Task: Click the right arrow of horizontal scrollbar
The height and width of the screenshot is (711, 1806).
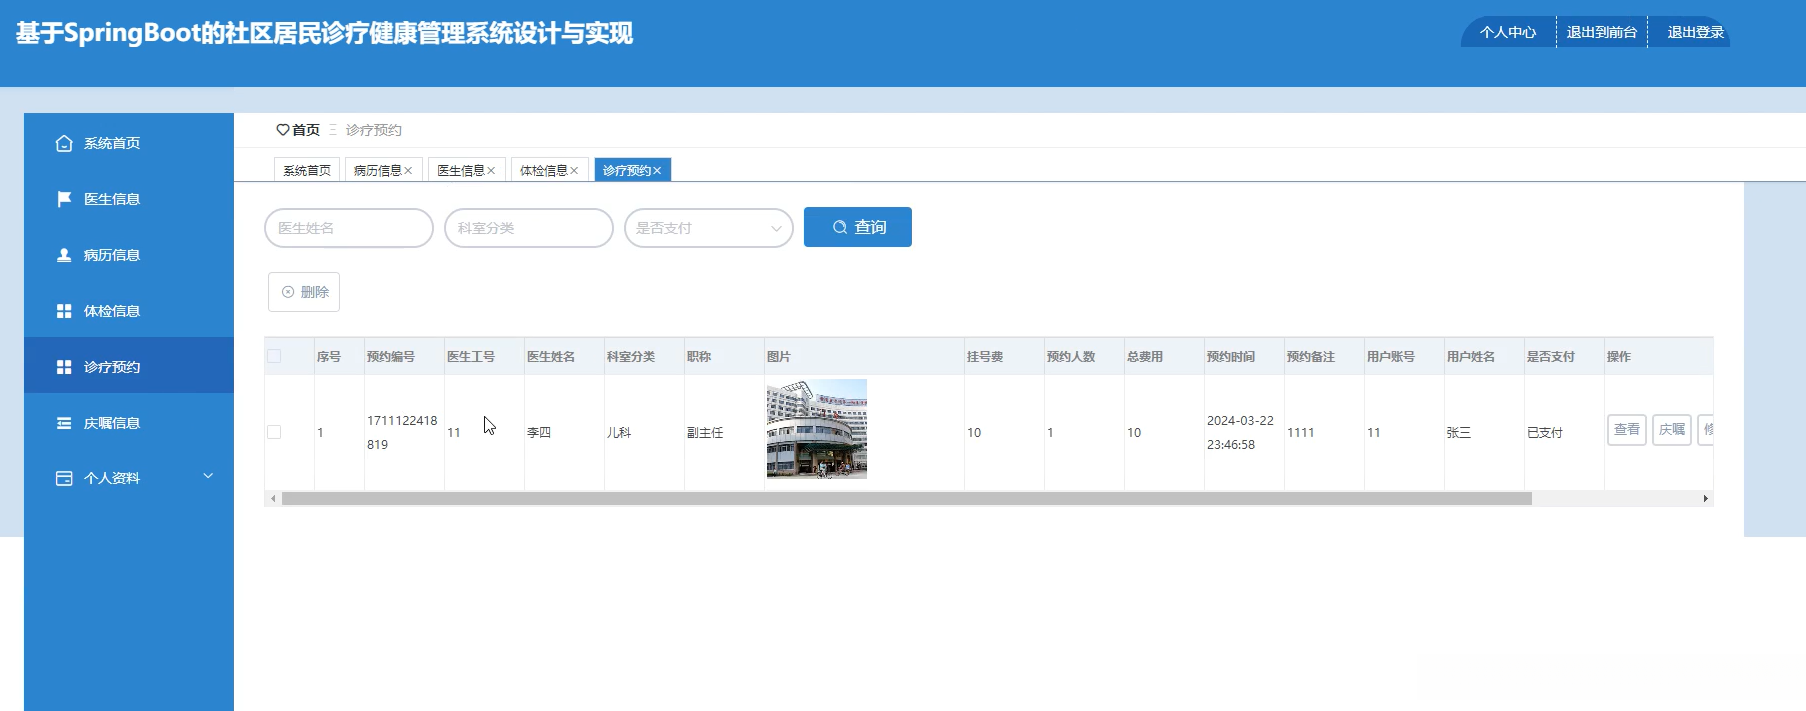Action: [x=1705, y=498]
